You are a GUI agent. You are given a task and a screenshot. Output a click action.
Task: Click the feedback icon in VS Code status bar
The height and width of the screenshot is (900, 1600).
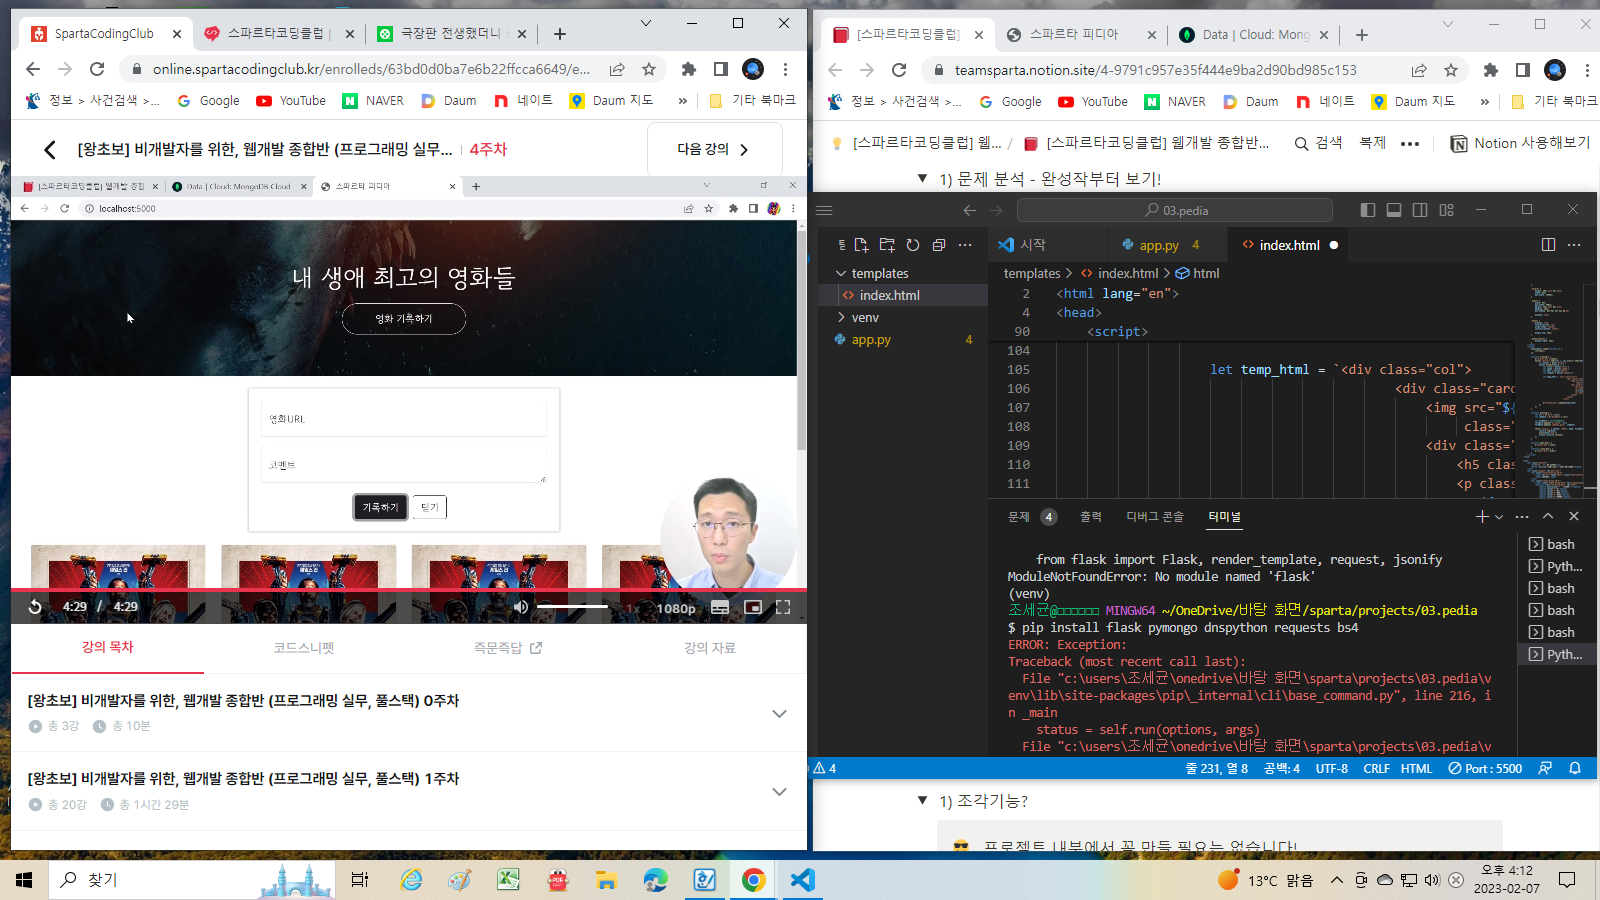point(1546,769)
